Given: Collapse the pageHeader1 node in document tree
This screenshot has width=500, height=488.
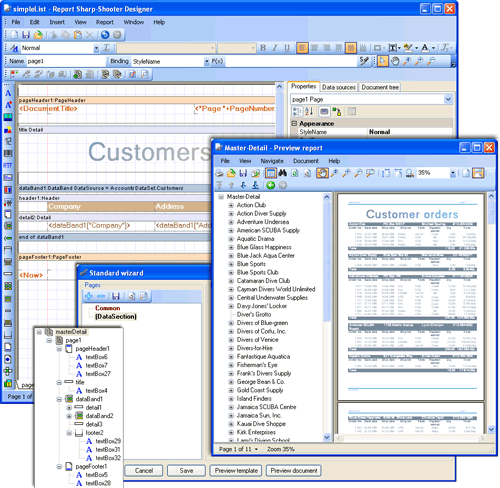Looking at the screenshot, I should point(59,349).
